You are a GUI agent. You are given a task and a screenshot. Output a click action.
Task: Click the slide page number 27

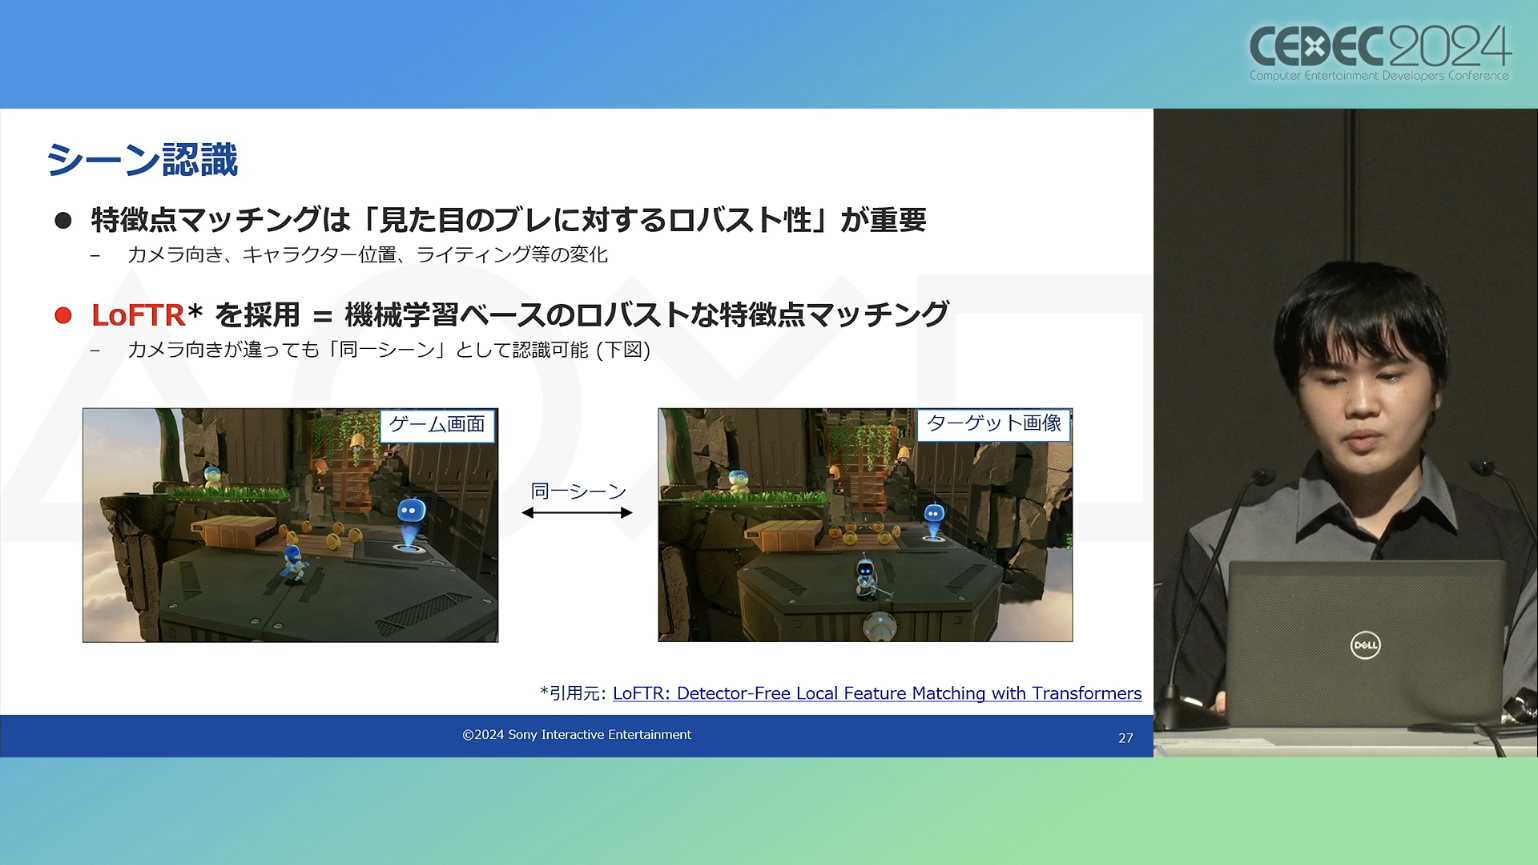[1125, 738]
